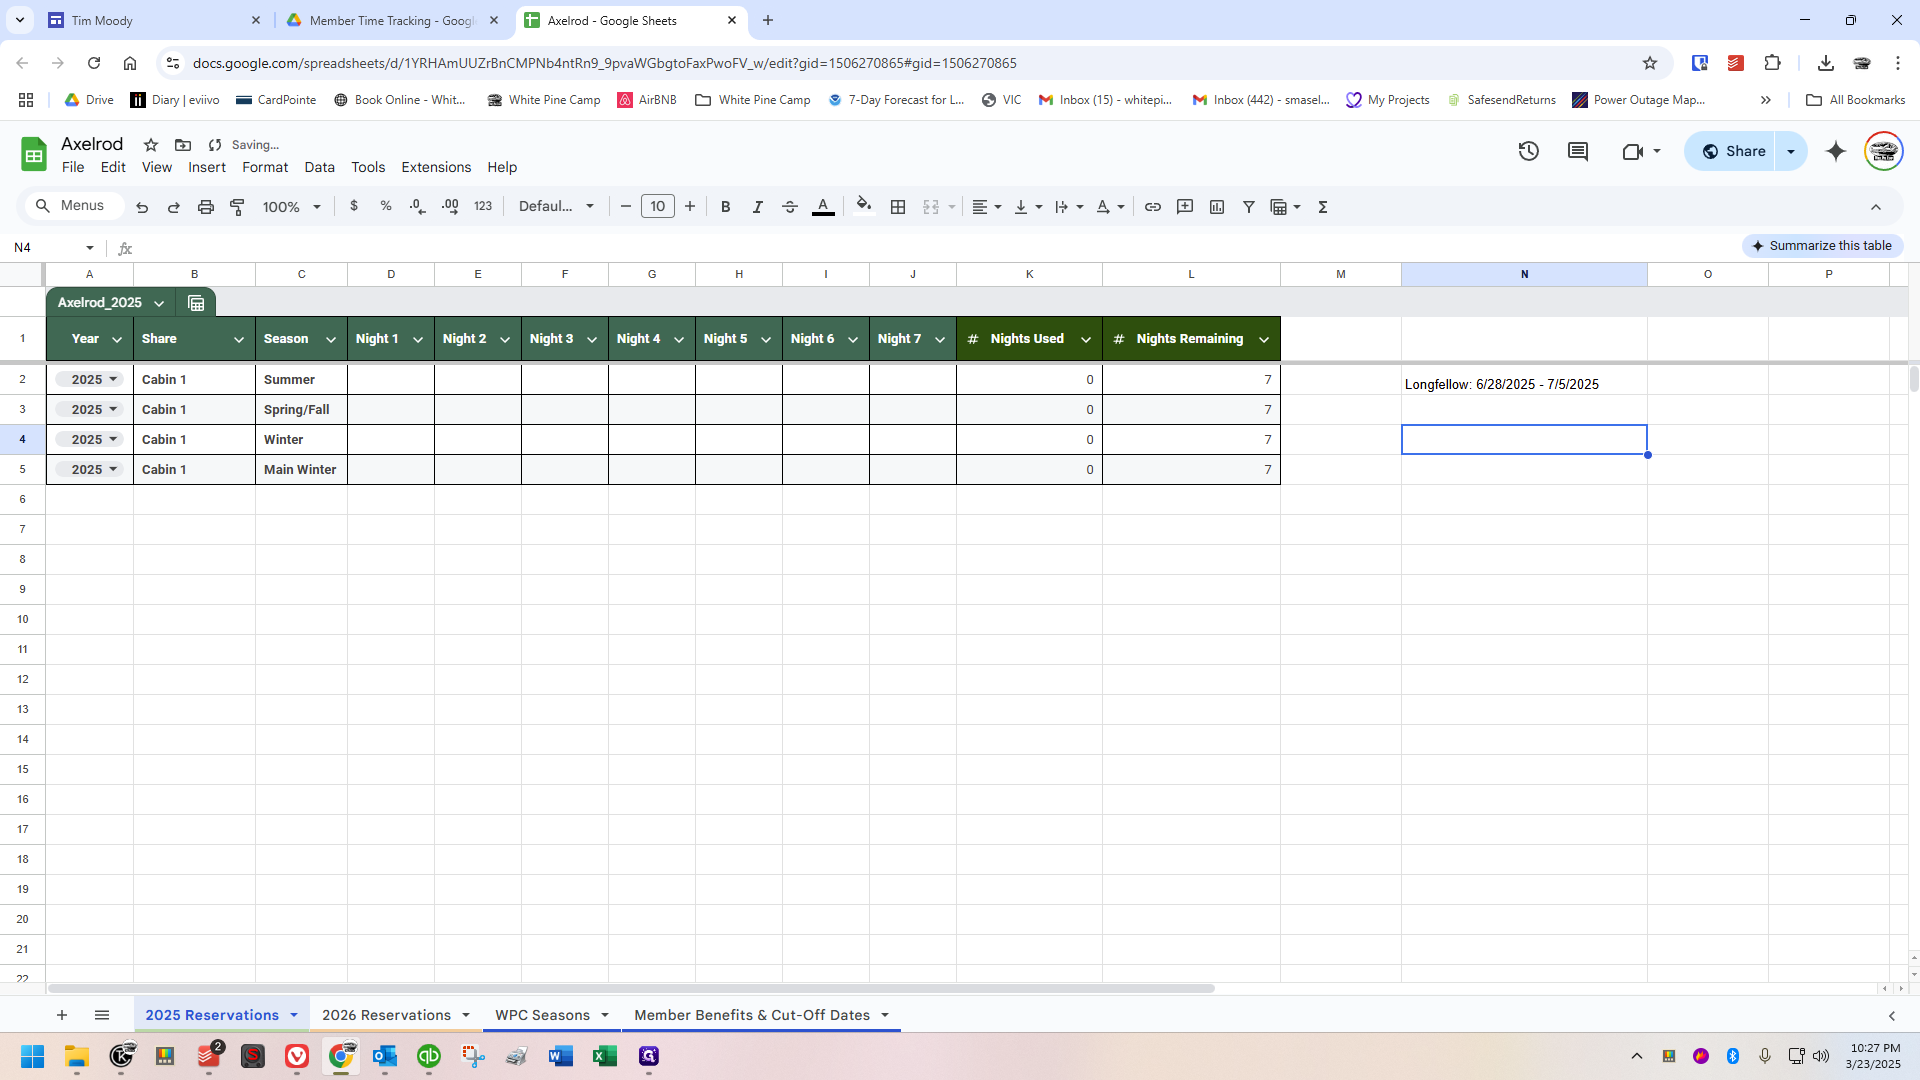Toggle bold formatting
Screen dimensions: 1920x1080
click(x=725, y=207)
